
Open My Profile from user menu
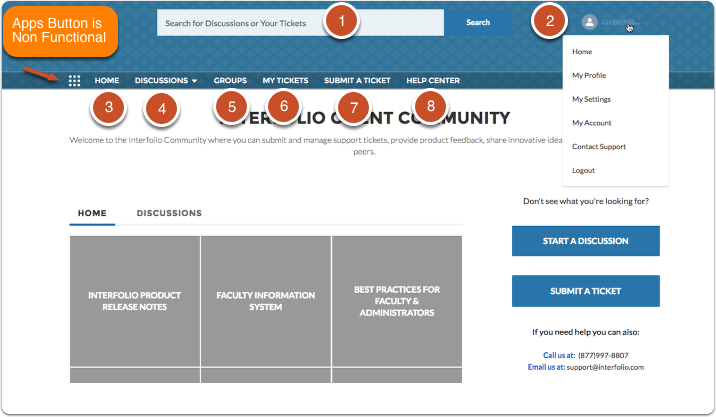589,75
